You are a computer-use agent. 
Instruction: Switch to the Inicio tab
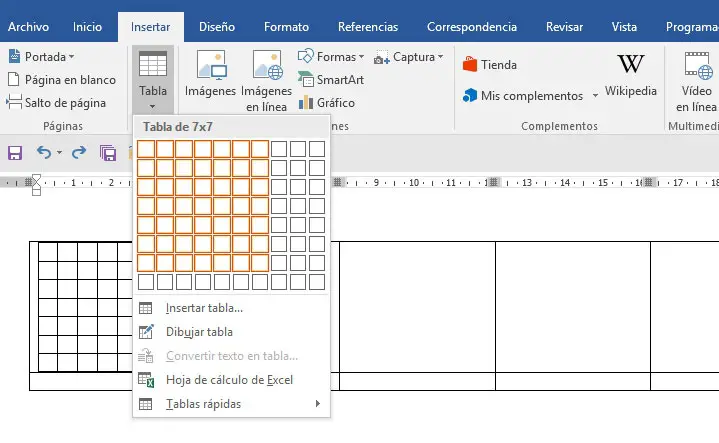[x=87, y=27]
